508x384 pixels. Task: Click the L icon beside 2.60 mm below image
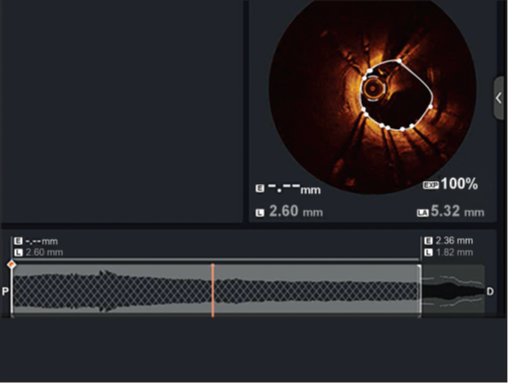[260, 213]
